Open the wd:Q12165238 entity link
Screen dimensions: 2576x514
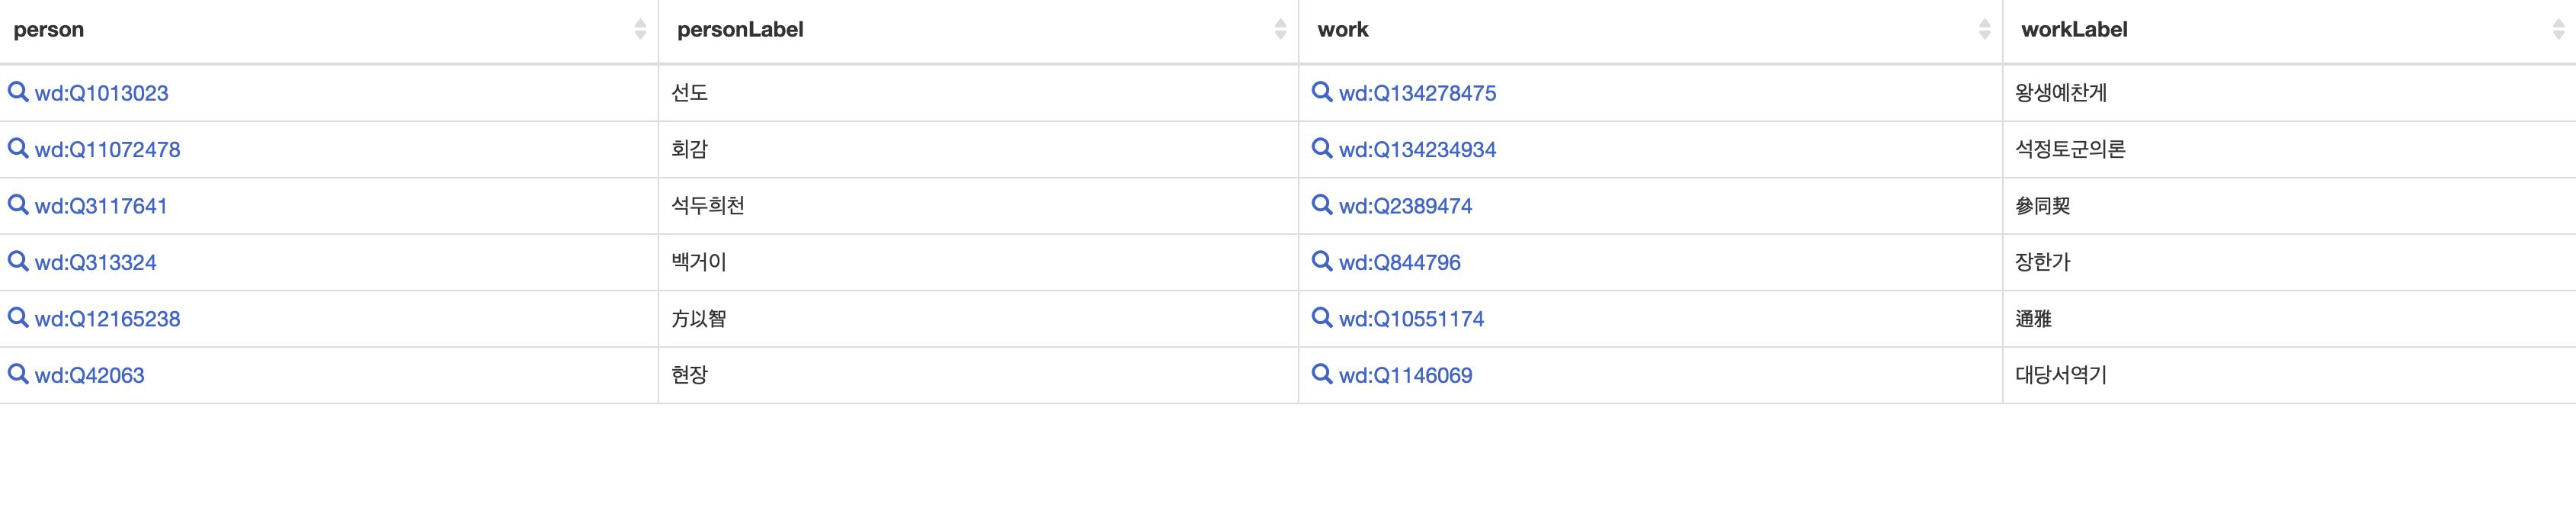click(107, 319)
